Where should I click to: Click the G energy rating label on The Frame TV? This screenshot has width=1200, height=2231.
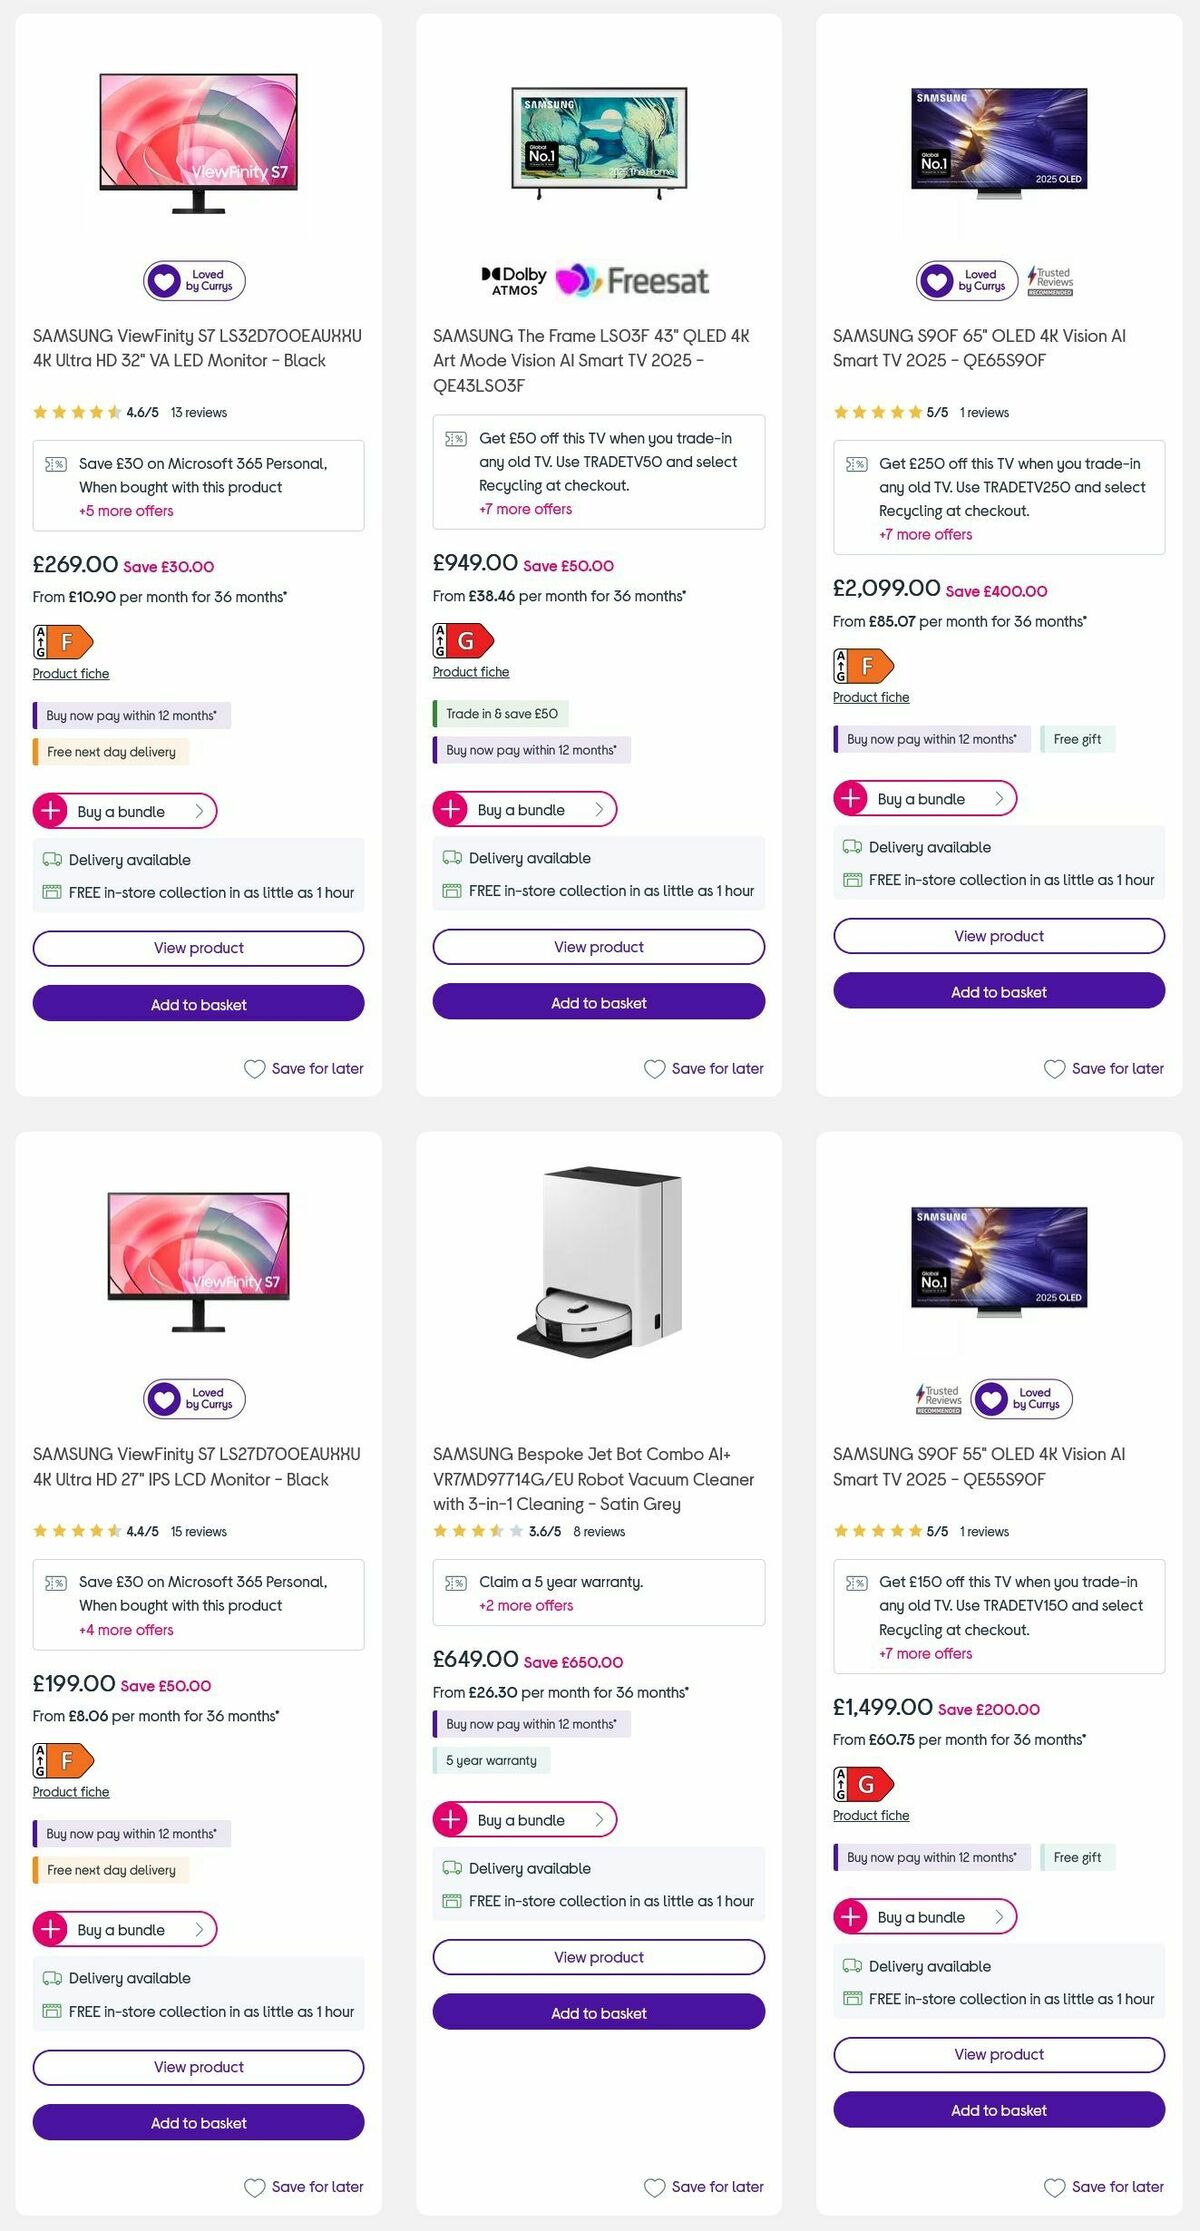pyautogui.click(x=463, y=640)
